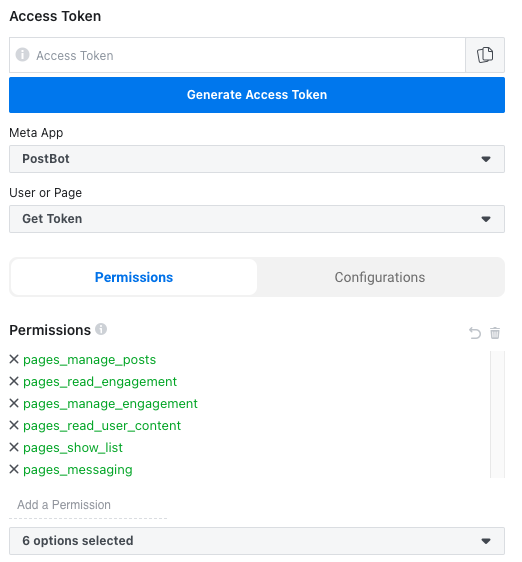
Task: Open the 6 options selected dropdown
Action: pos(257,541)
